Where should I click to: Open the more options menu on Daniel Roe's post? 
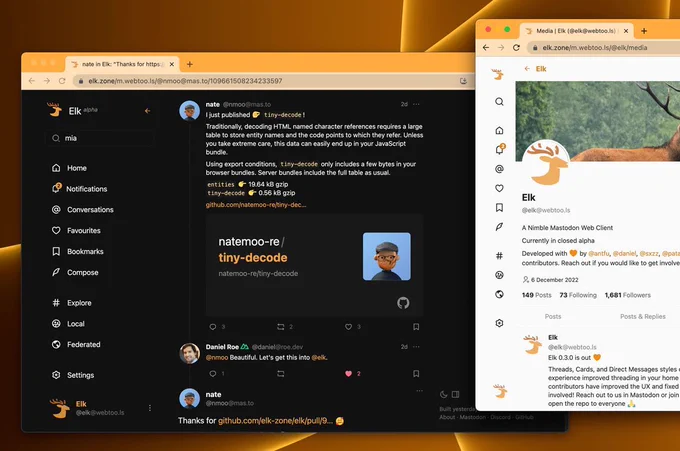tap(416, 346)
